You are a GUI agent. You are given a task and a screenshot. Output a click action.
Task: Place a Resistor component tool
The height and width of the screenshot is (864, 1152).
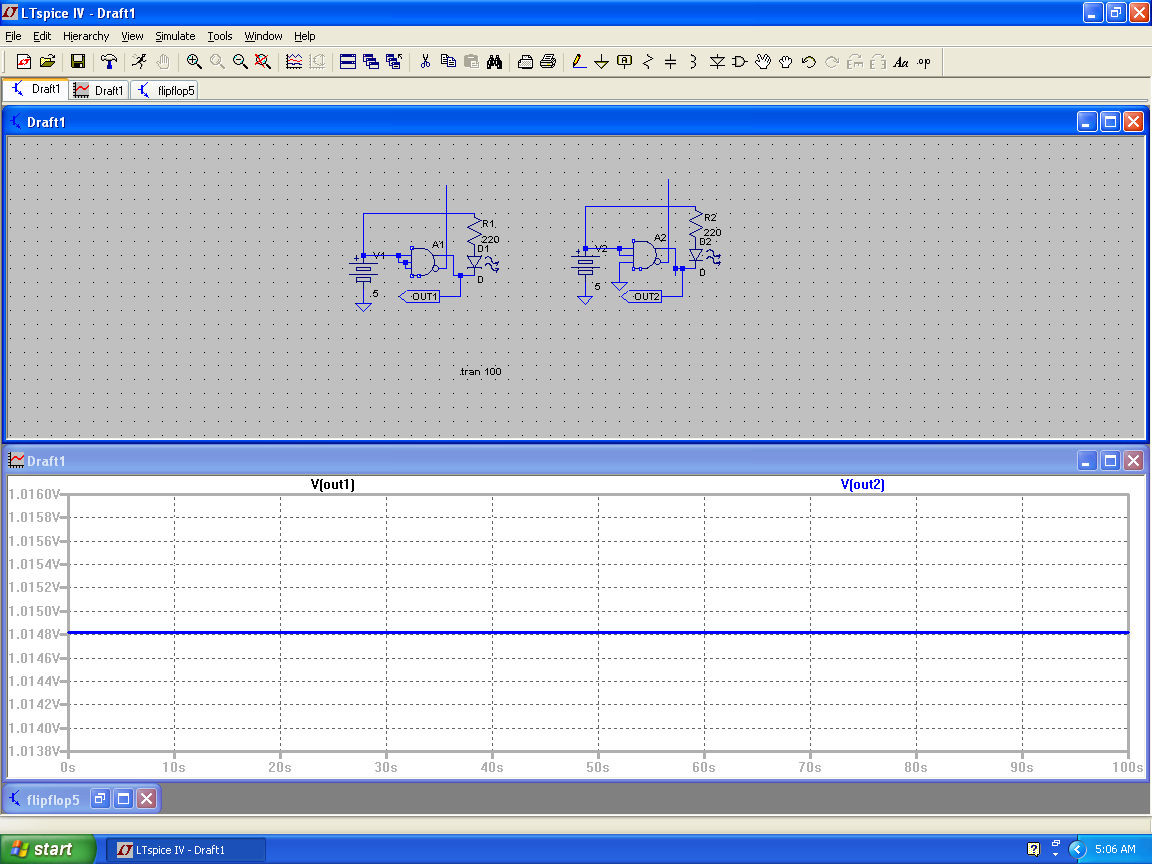(x=648, y=62)
